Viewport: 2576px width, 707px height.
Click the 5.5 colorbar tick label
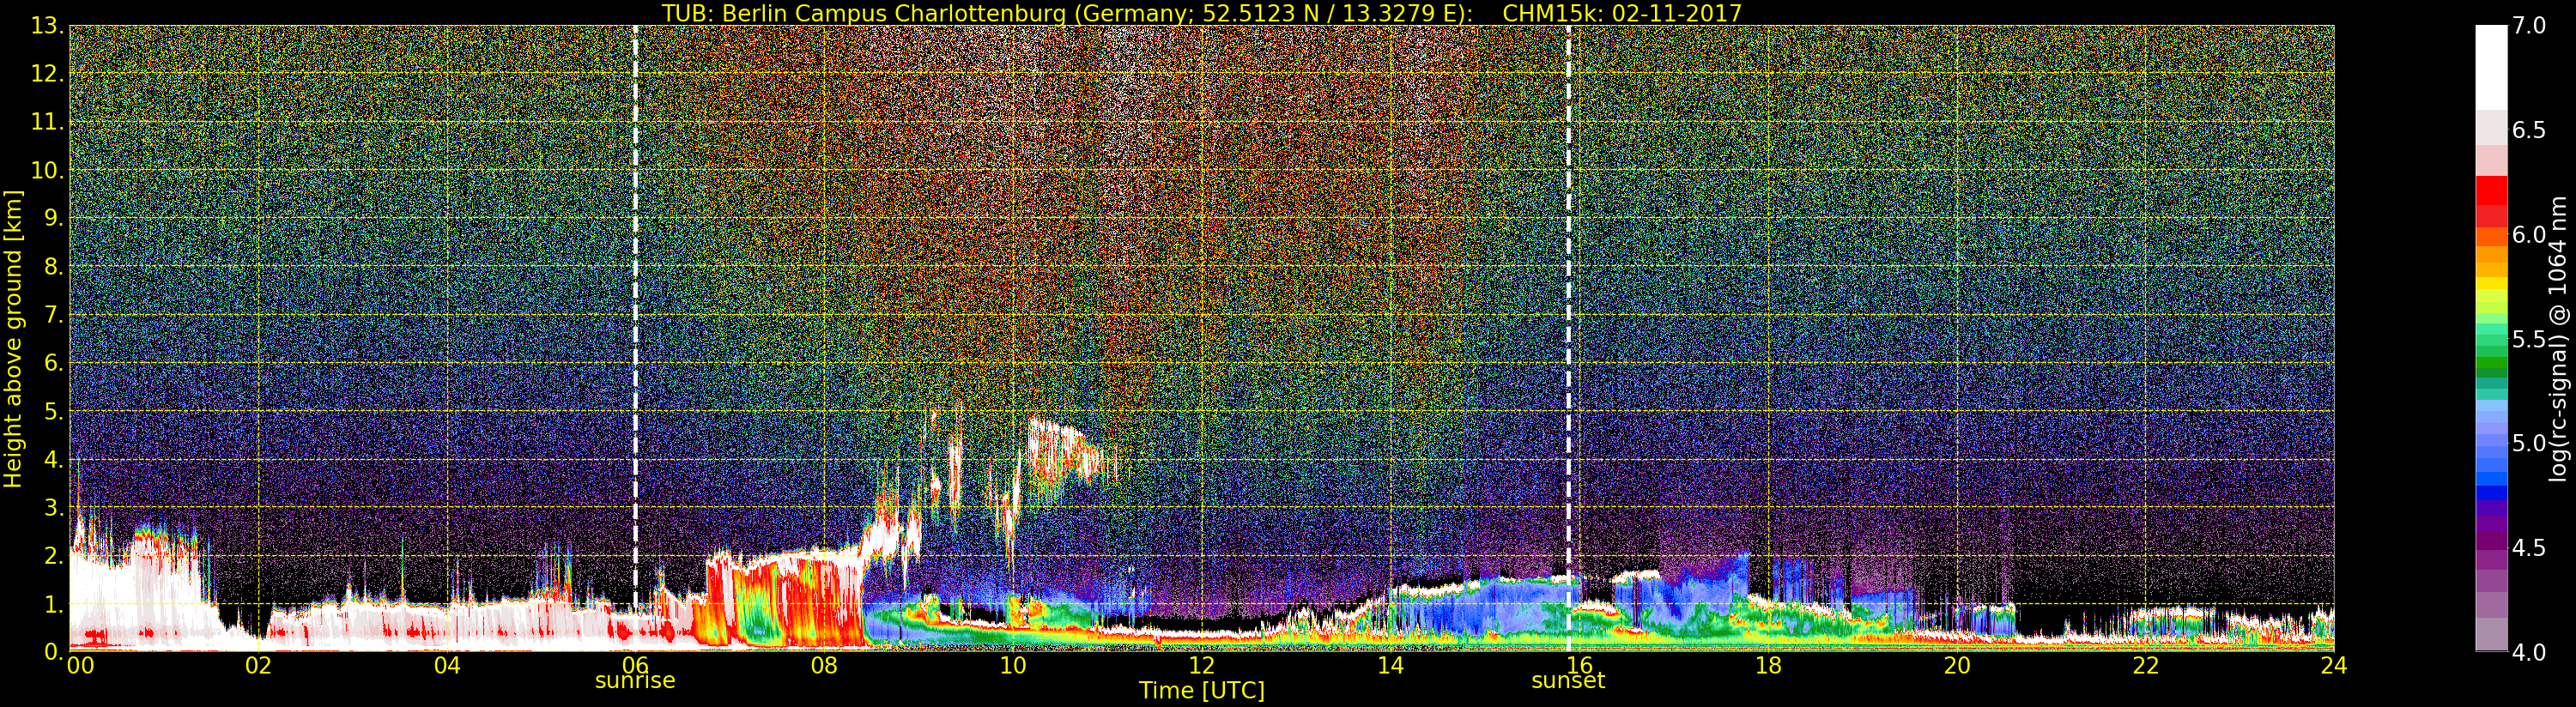(2528, 339)
